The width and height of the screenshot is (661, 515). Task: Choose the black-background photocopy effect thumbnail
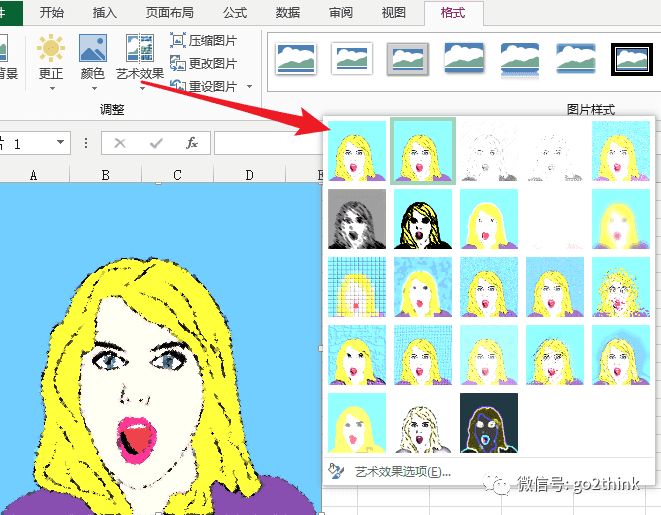click(423, 219)
